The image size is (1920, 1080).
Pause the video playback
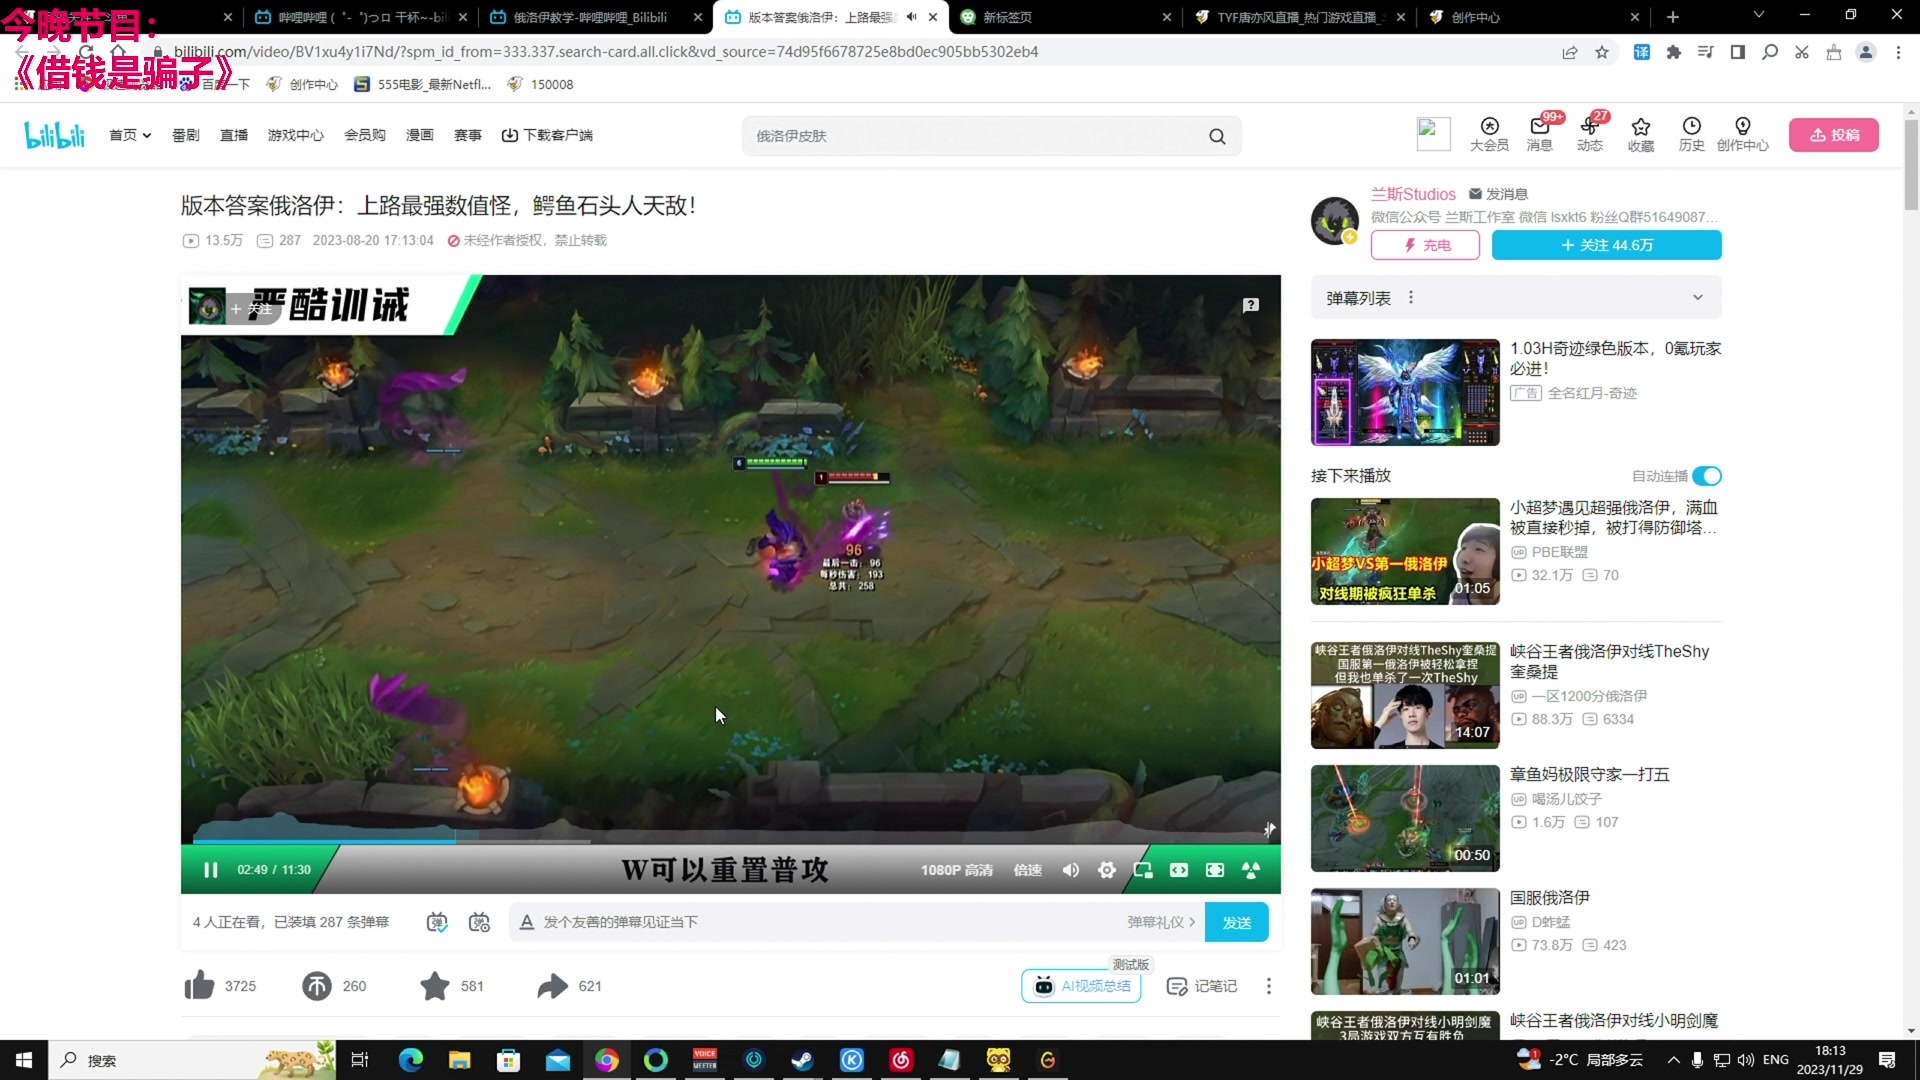click(211, 870)
